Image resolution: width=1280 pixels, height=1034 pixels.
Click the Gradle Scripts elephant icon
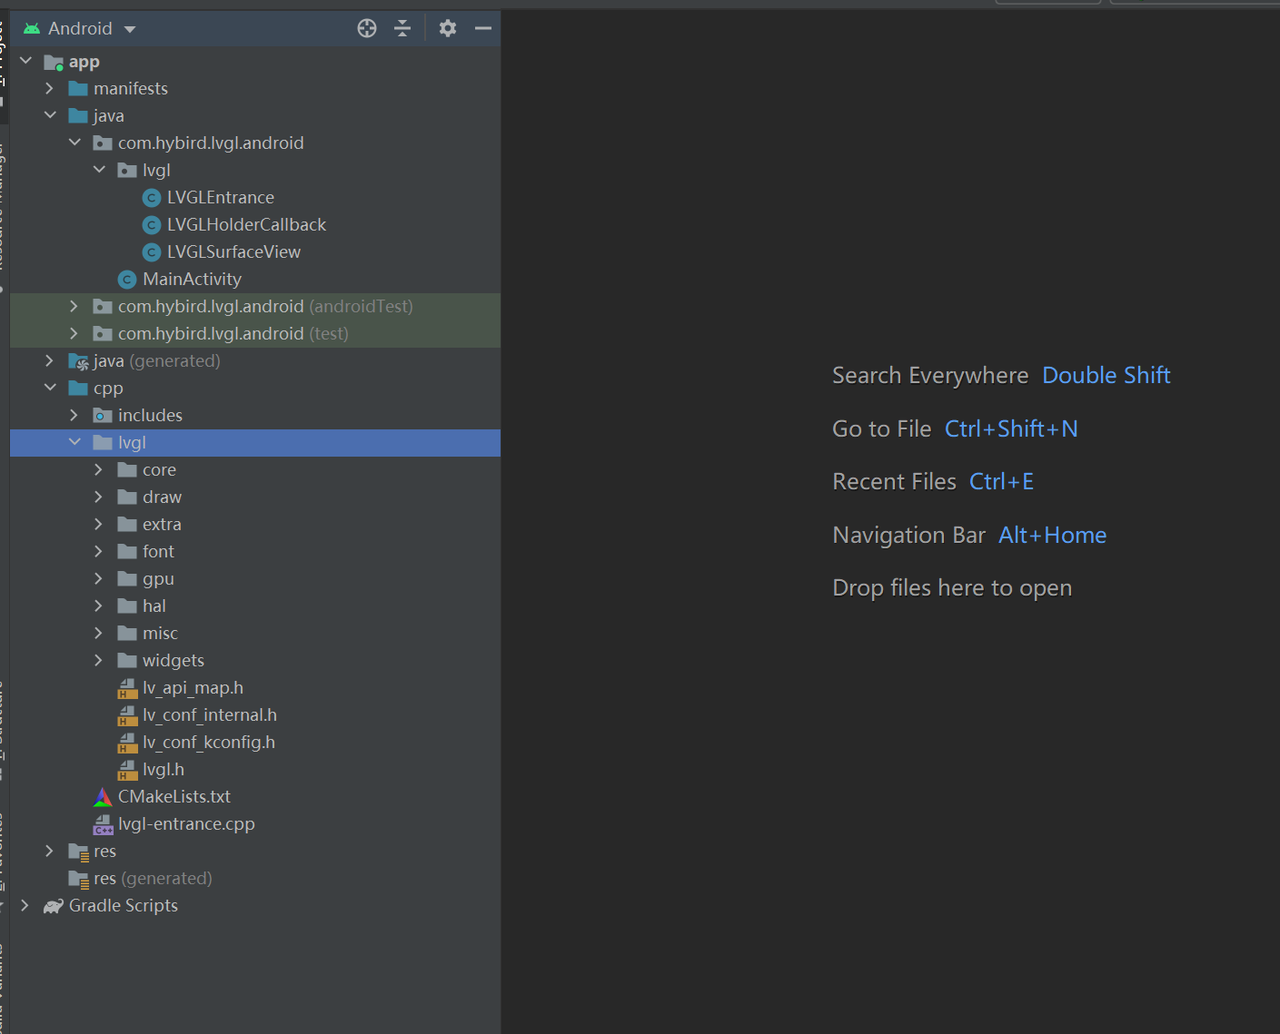tap(53, 906)
